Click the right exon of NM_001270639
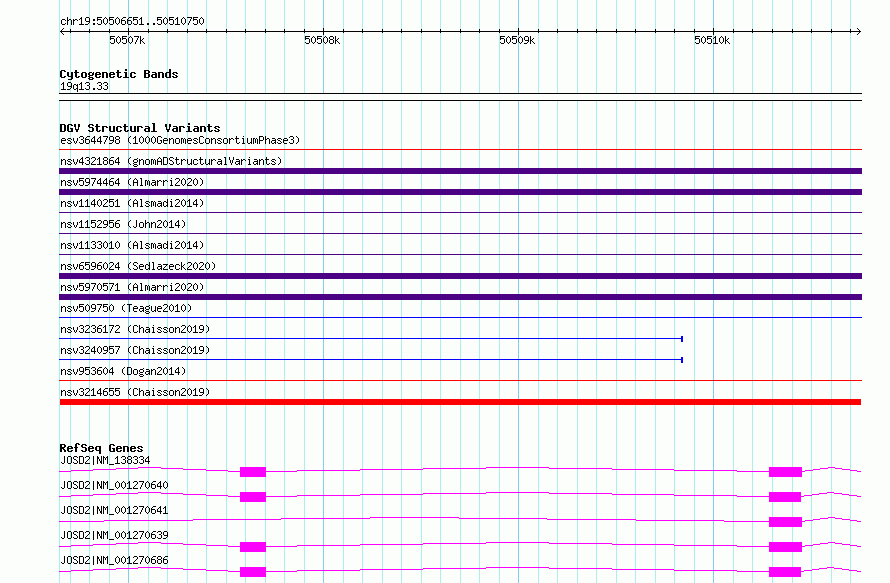This screenshot has width=890, height=583. [x=785, y=547]
